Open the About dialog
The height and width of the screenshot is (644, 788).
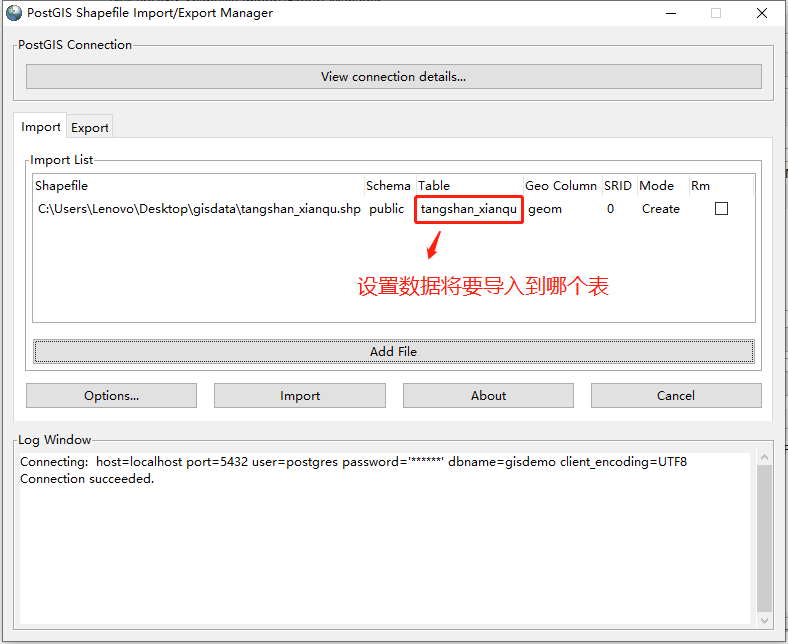click(488, 396)
